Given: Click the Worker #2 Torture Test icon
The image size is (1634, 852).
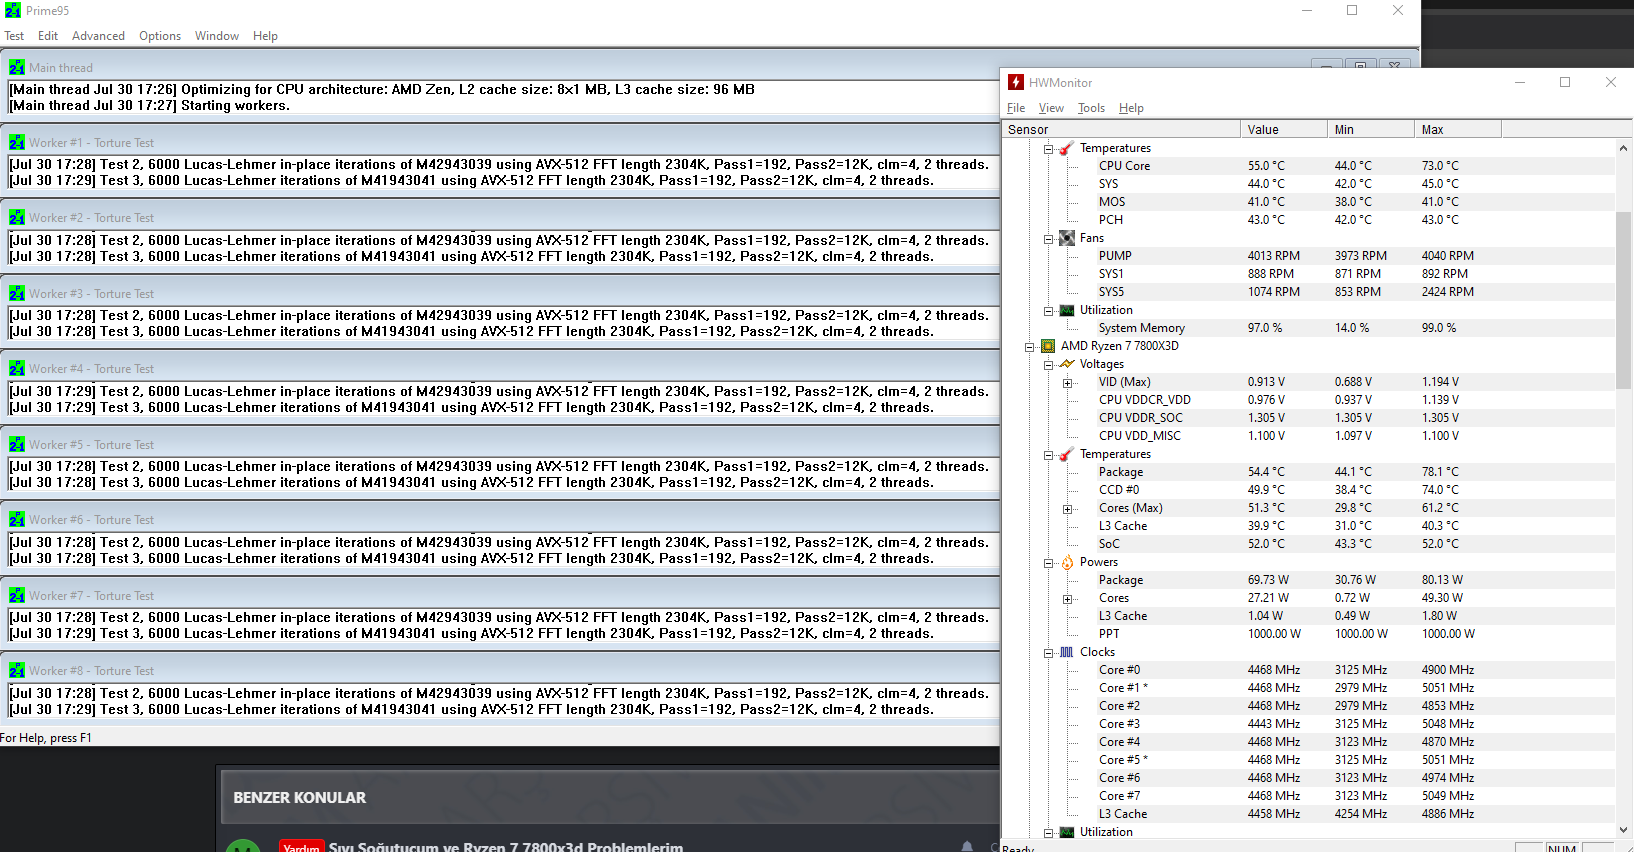Looking at the screenshot, I should point(17,217).
